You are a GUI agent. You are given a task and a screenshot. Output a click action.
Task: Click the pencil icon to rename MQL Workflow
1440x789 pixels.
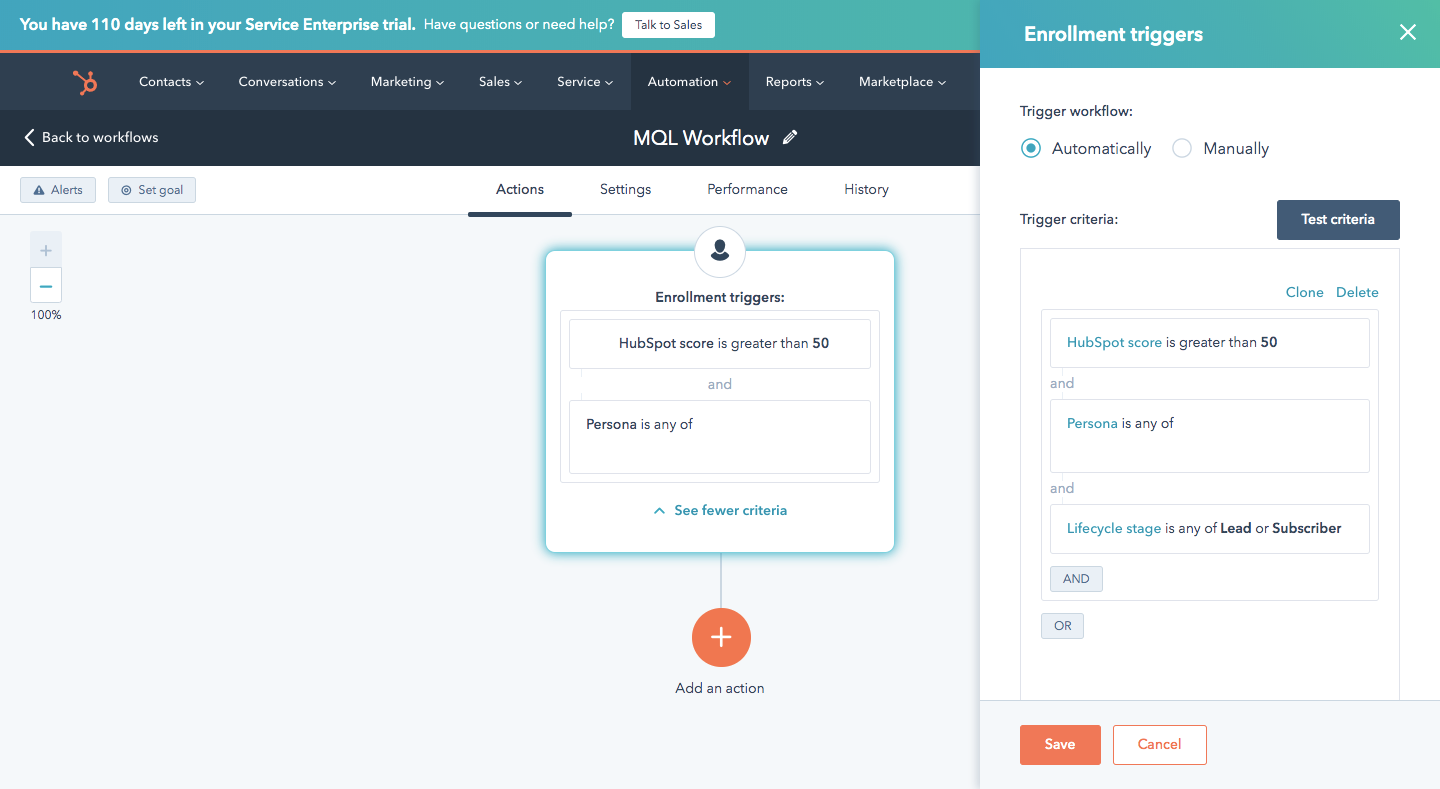pyautogui.click(x=790, y=138)
